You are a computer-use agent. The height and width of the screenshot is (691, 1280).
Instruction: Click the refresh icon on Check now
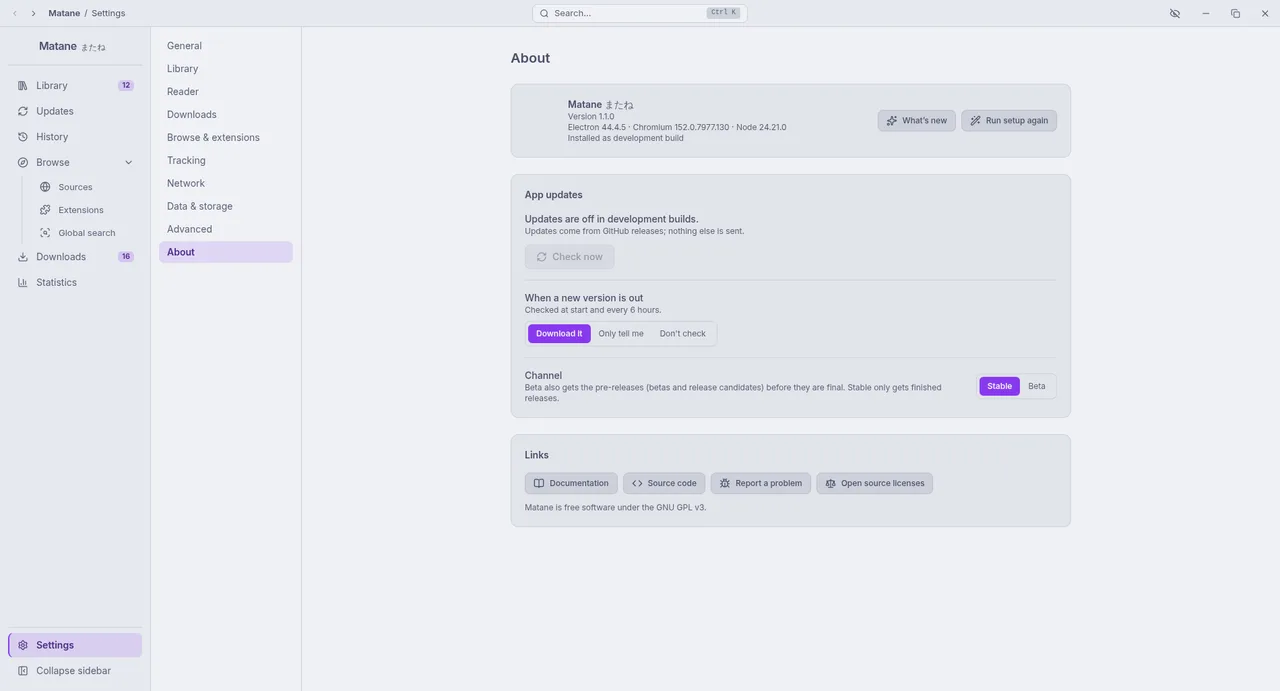click(x=542, y=257)
